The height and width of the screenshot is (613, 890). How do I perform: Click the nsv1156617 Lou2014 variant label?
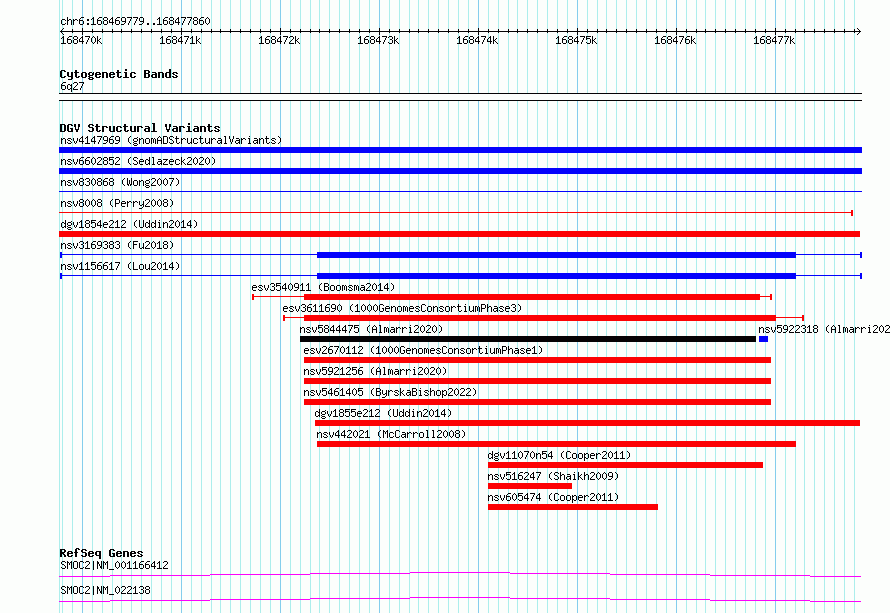[120, 266]
